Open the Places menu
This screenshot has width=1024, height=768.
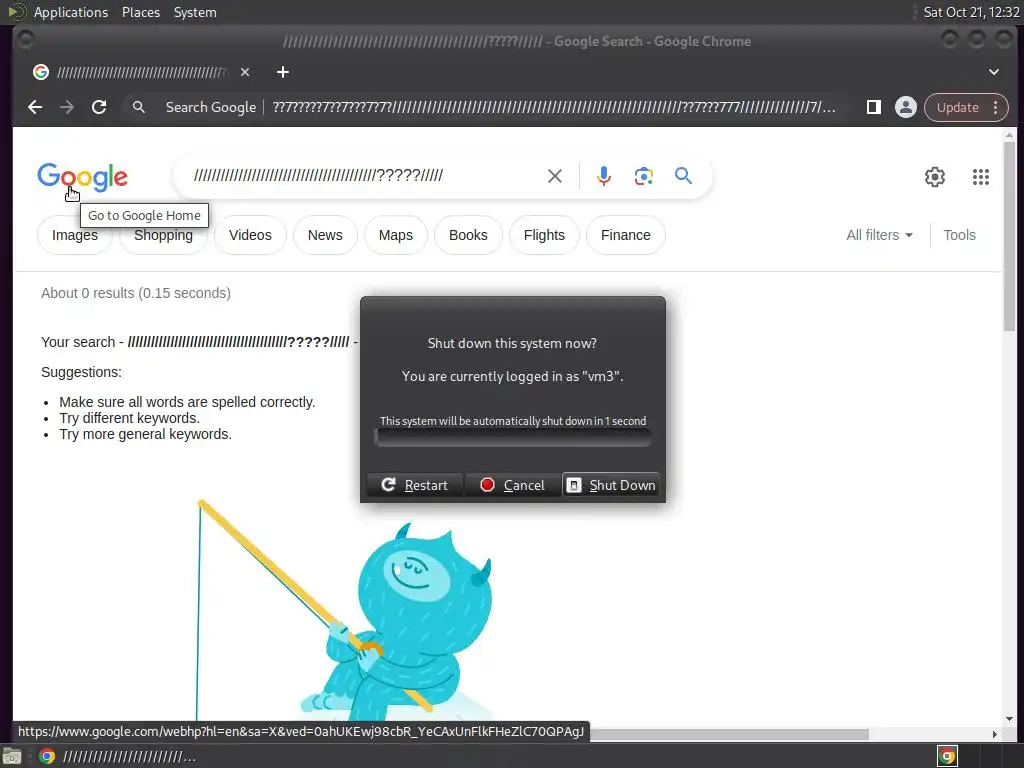point(141,12)
